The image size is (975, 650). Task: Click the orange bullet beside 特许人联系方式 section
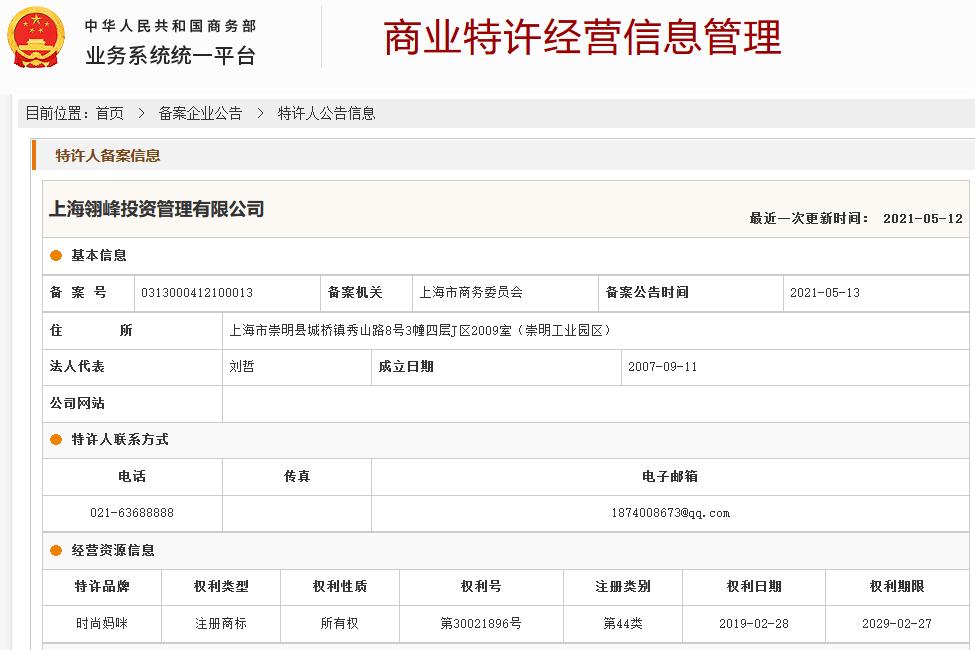point(57,440)
